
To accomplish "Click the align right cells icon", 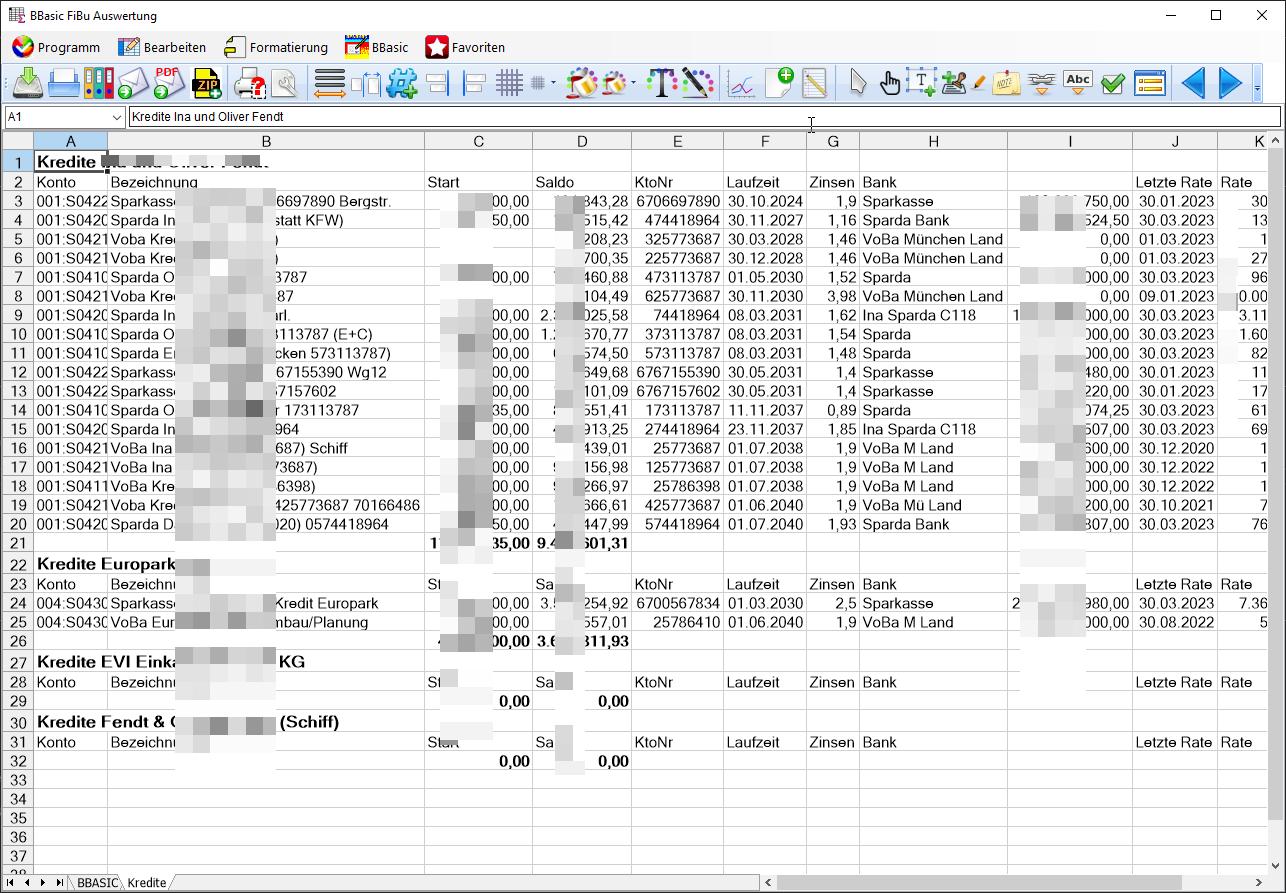I will tap(437, 84).
